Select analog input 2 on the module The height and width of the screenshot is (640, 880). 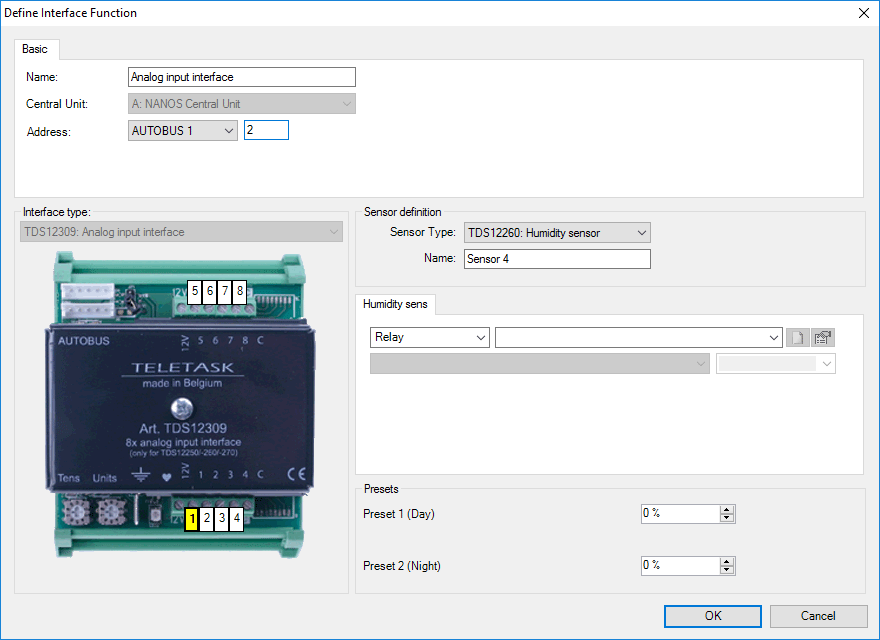tap(206, 519)
